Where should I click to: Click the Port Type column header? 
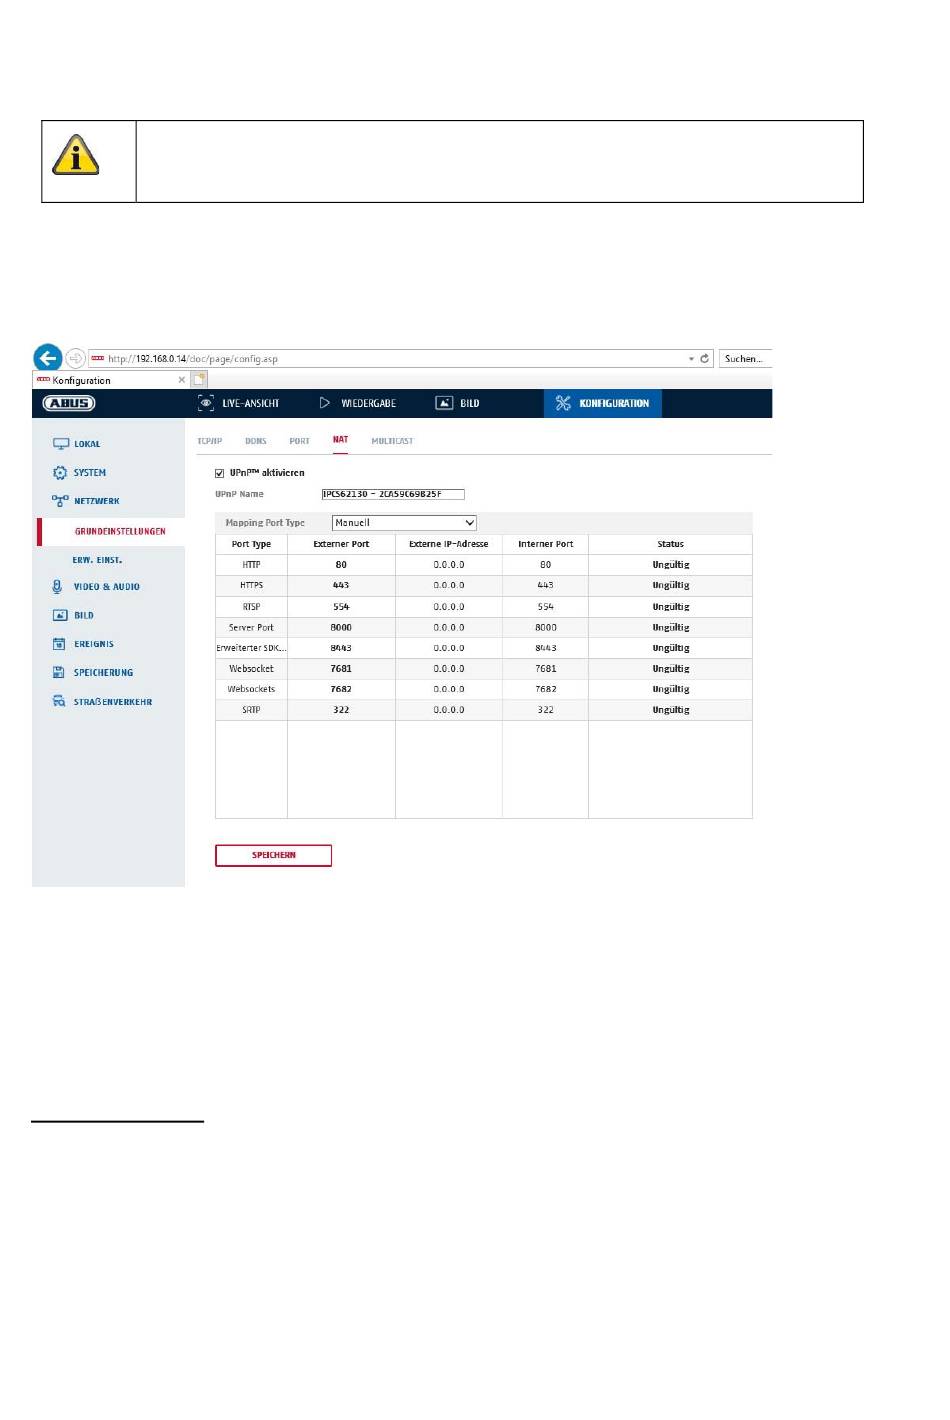tap(251, 544)
